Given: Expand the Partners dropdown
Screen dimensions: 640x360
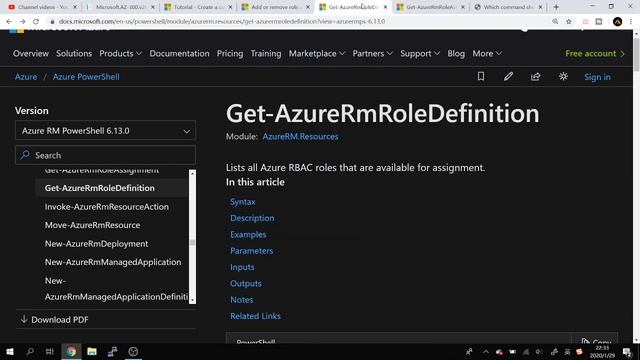Looking at the screenshot, I should (x=373, y=53).
